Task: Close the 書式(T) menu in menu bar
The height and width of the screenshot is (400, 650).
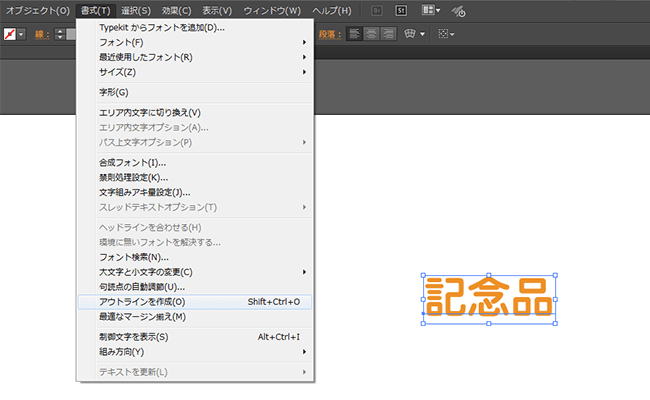Action: pos(95,11)
